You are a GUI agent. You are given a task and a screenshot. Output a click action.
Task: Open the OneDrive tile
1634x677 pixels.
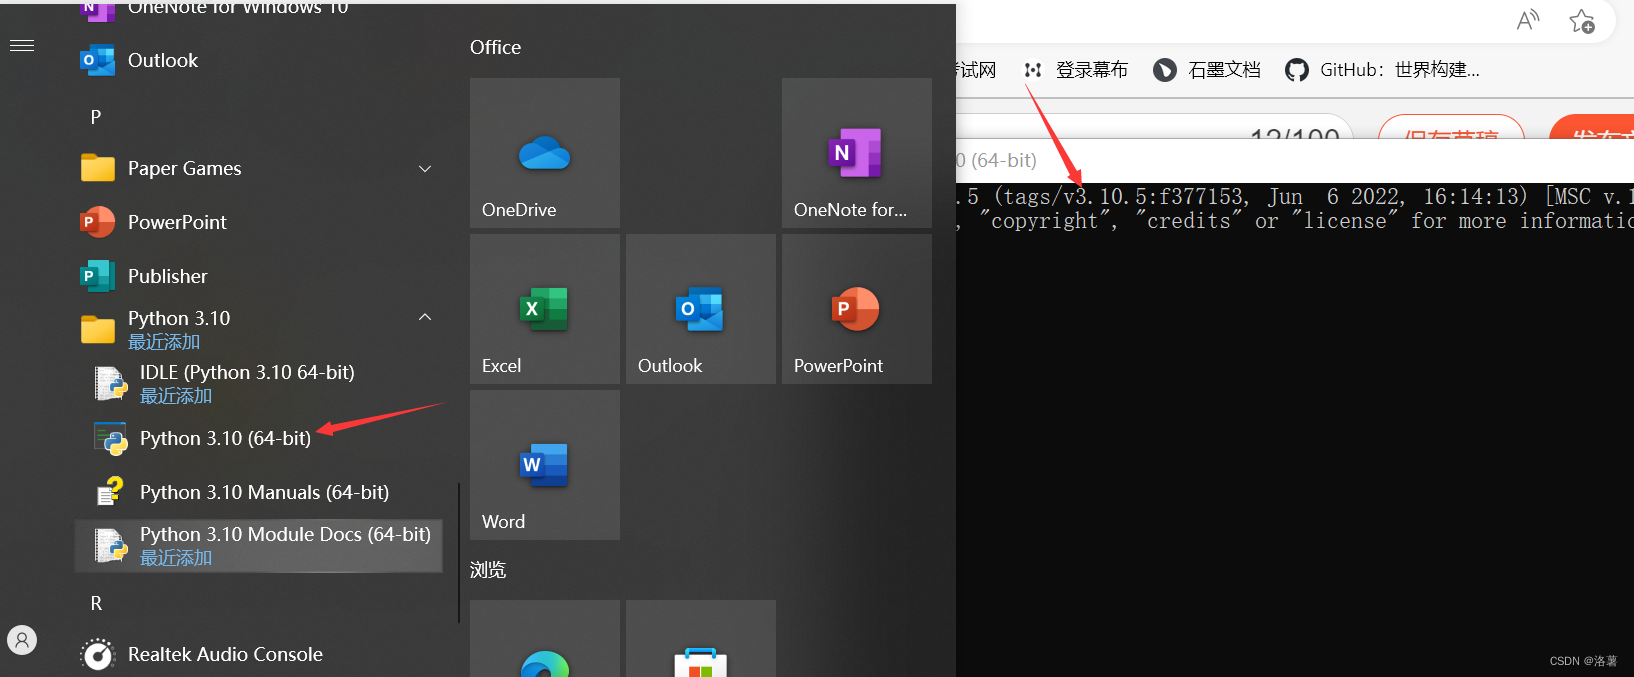pyautogui.click(x=545, y=153)
